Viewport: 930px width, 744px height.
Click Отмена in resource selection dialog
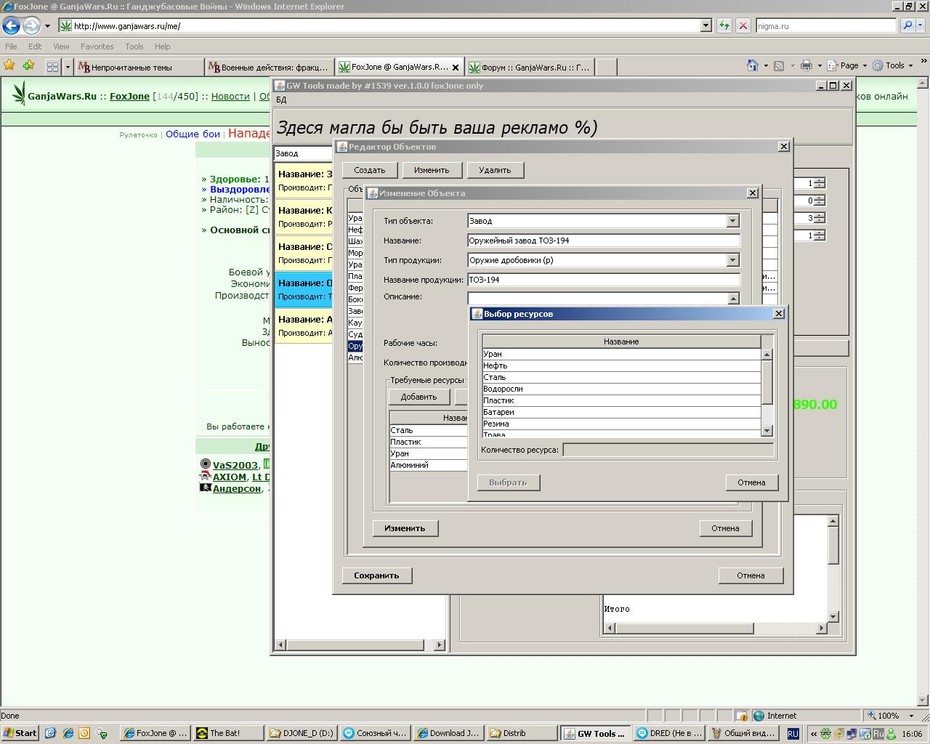click(x=751, y=482)
